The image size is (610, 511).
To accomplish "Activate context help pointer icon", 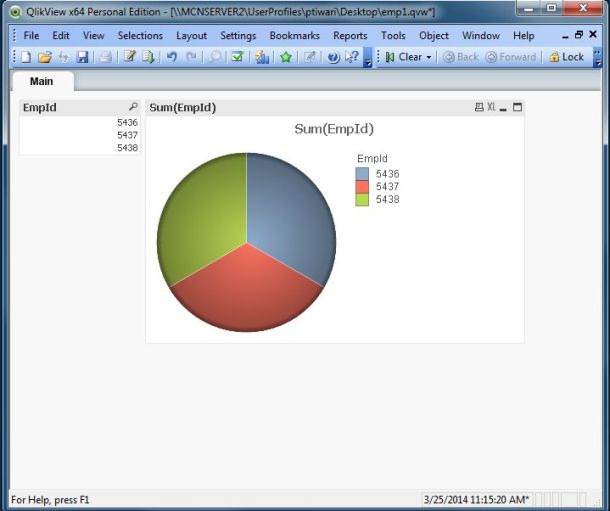I will point(352,57).
